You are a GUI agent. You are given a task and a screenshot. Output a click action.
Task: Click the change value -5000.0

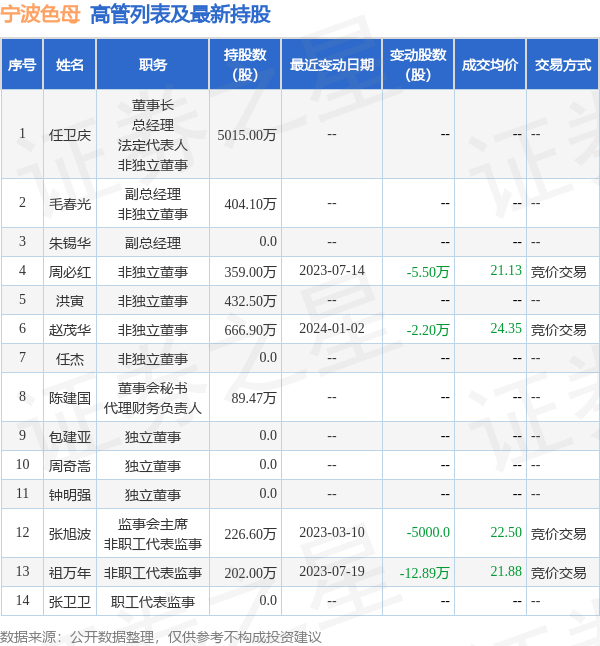click(x=428, y=532)
